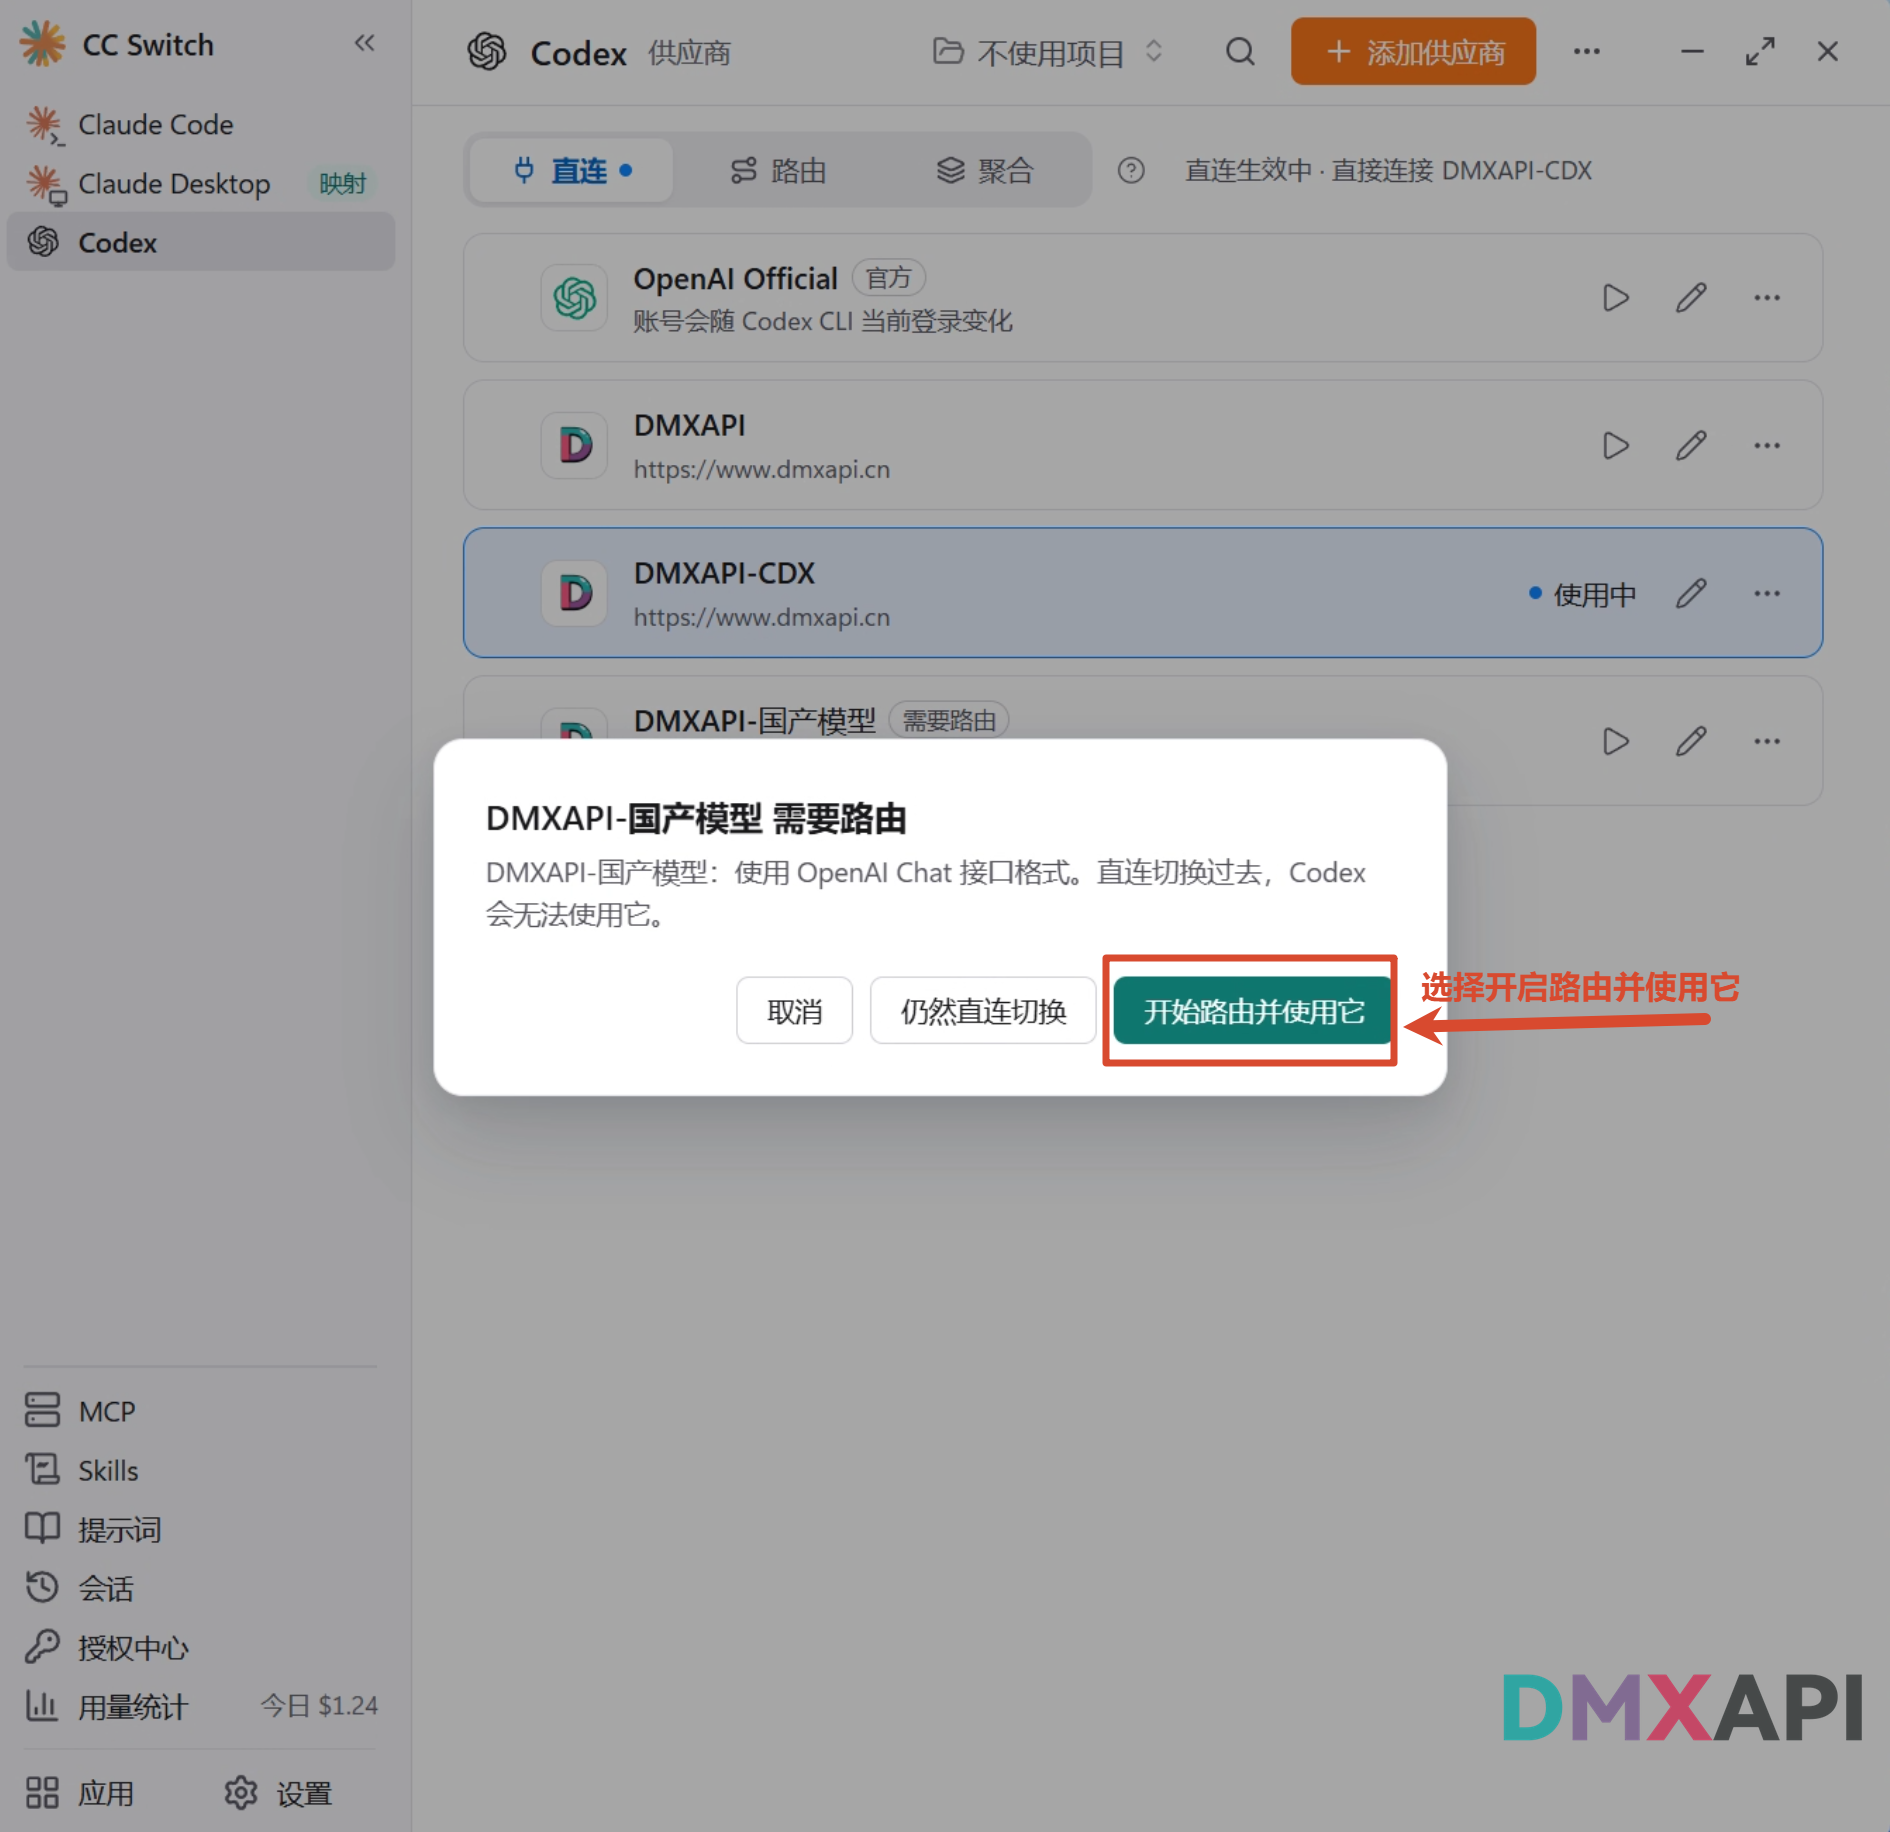The height and width of the screenshot is (1832, 1890).
Task: Activate OpenAI Official with its play icon
Action: click(1615, 298)
